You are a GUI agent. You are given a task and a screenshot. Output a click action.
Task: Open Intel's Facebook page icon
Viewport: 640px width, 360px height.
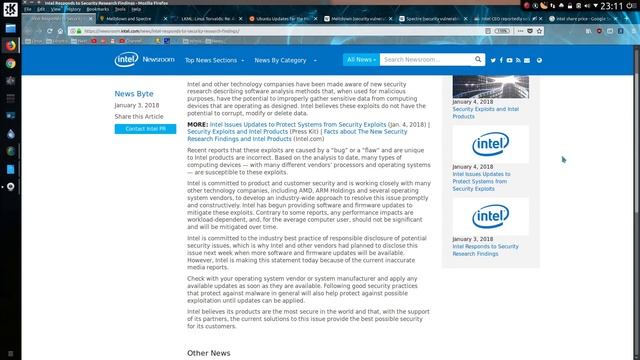coord(501,60)
